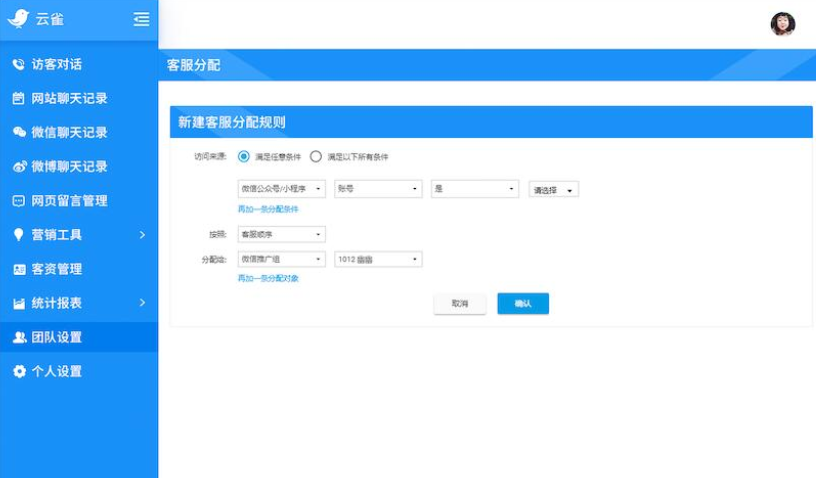Select the 满足以下所有条件 radio button

316,157
